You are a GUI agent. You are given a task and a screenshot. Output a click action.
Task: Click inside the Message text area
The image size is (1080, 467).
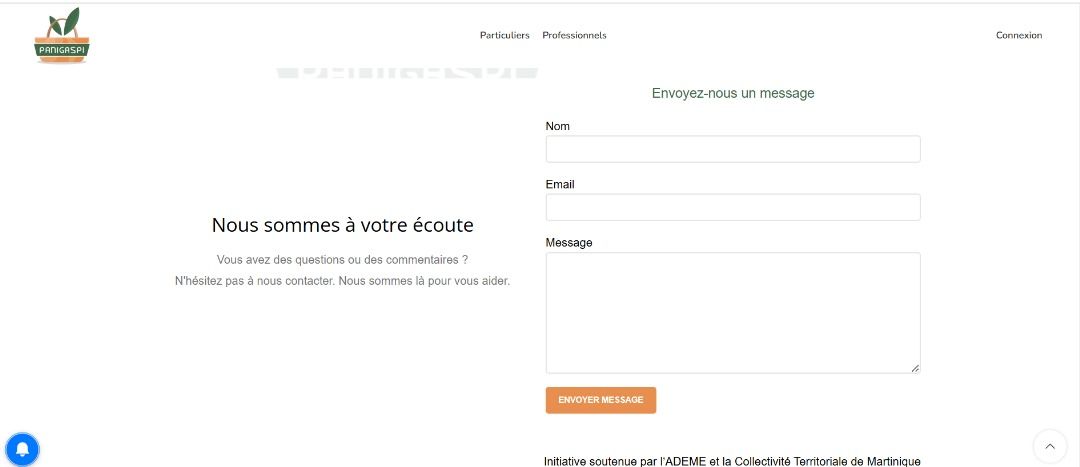(x=733, y=313)
